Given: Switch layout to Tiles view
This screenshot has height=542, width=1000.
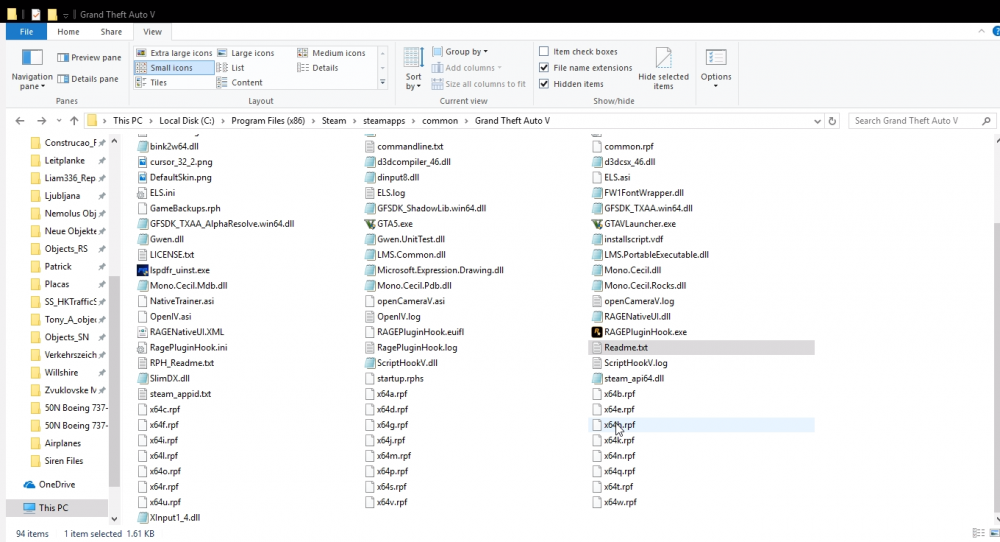Looking at the screenshot, I should pos(151,82).
